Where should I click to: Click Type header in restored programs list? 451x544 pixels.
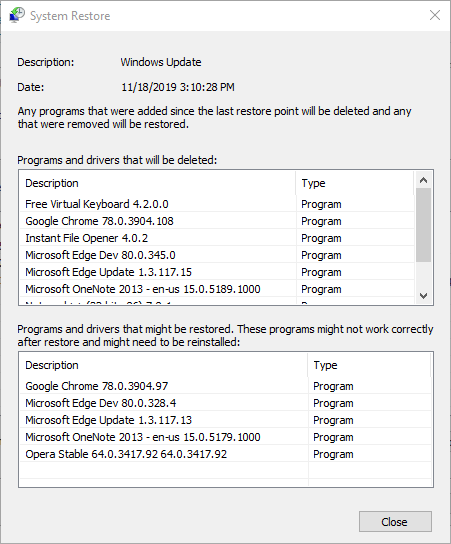370,365
